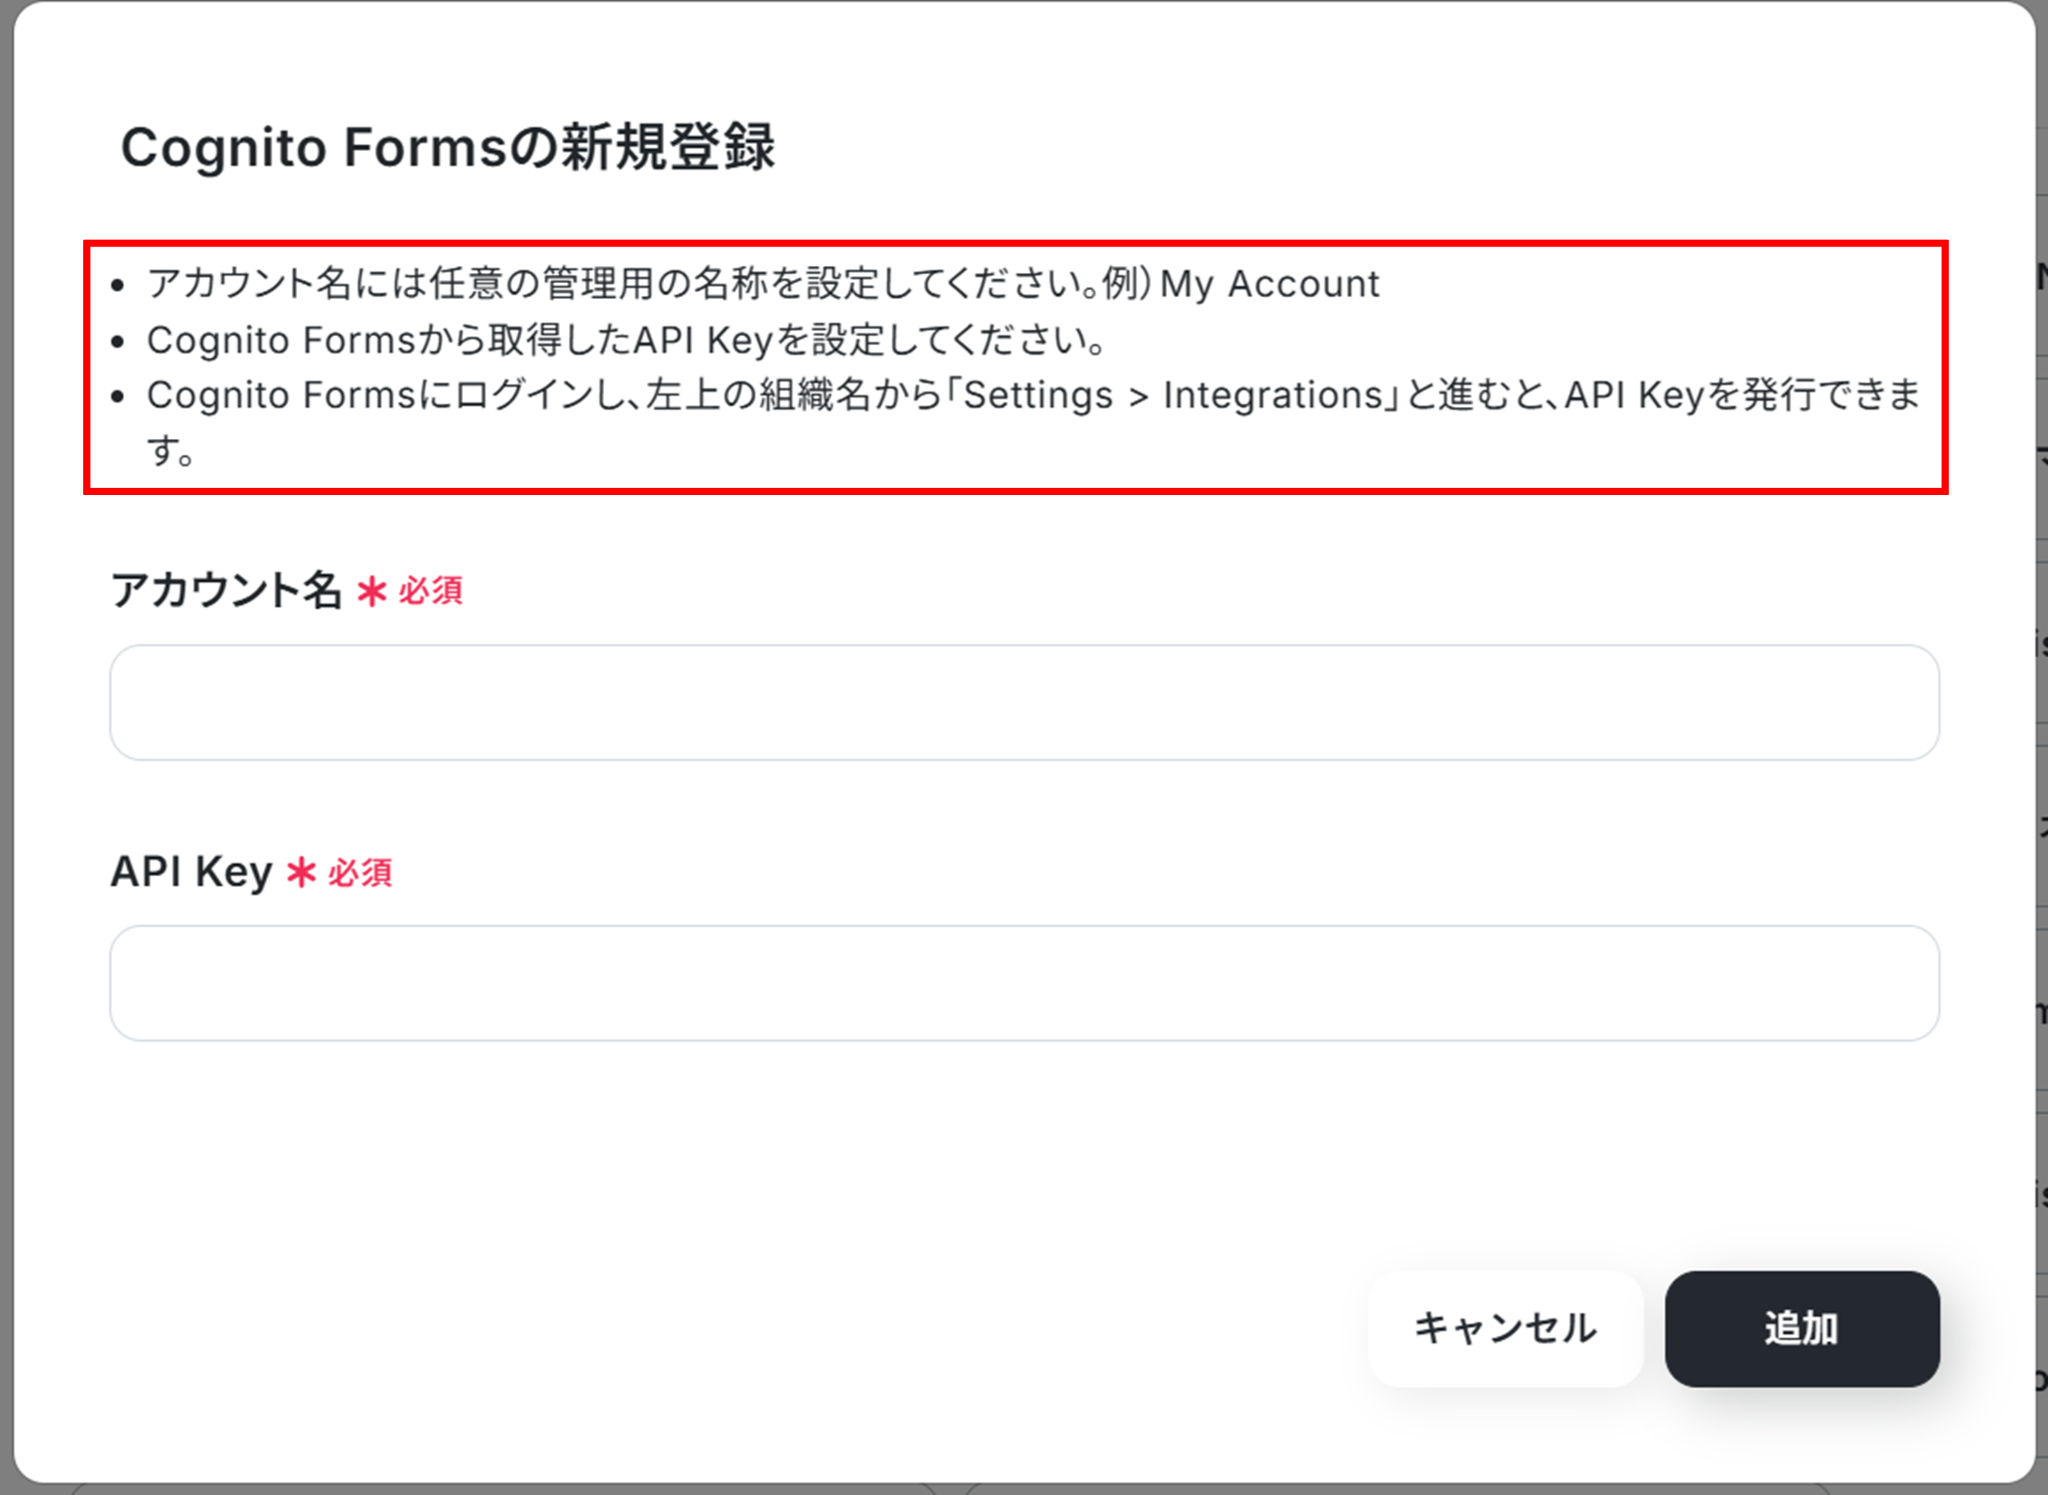Image resolution: width=2048 pixels, height=1495 pixels.
Task: Click the dimmed background right of the dialog
Action: pyautogui.click(x=2042, y=700)
